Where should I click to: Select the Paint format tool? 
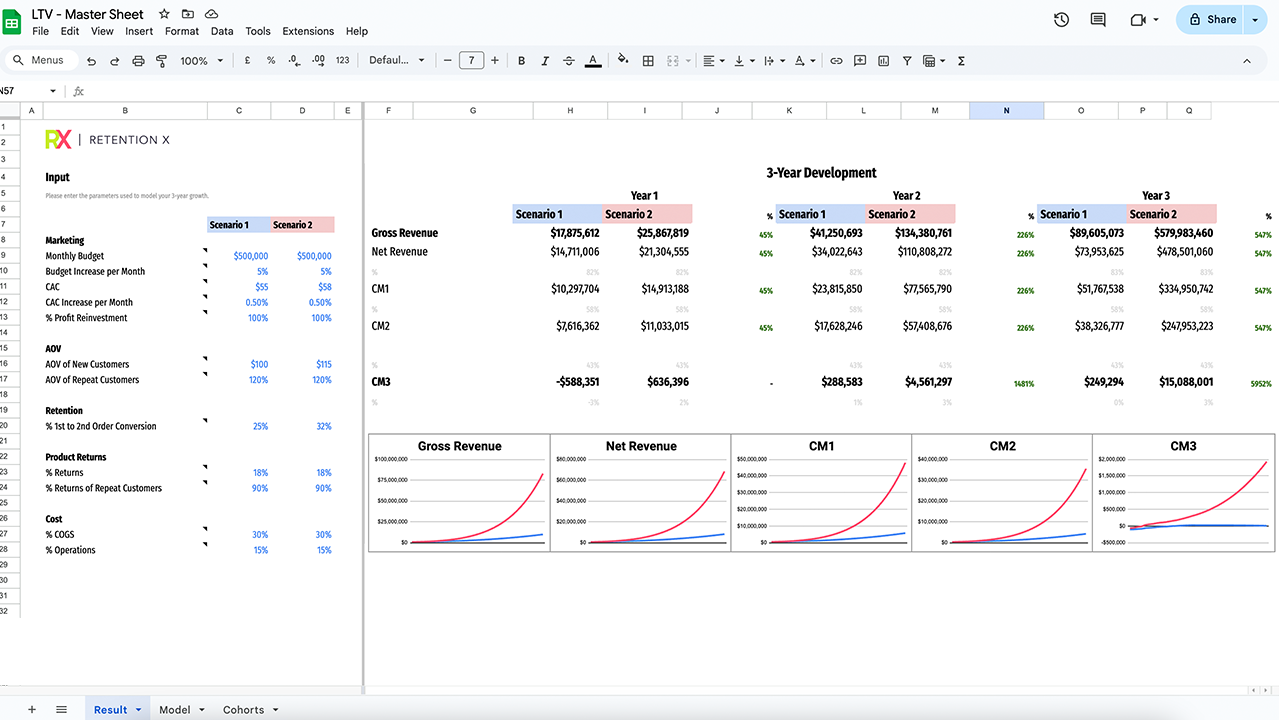[x=161, y=60]
